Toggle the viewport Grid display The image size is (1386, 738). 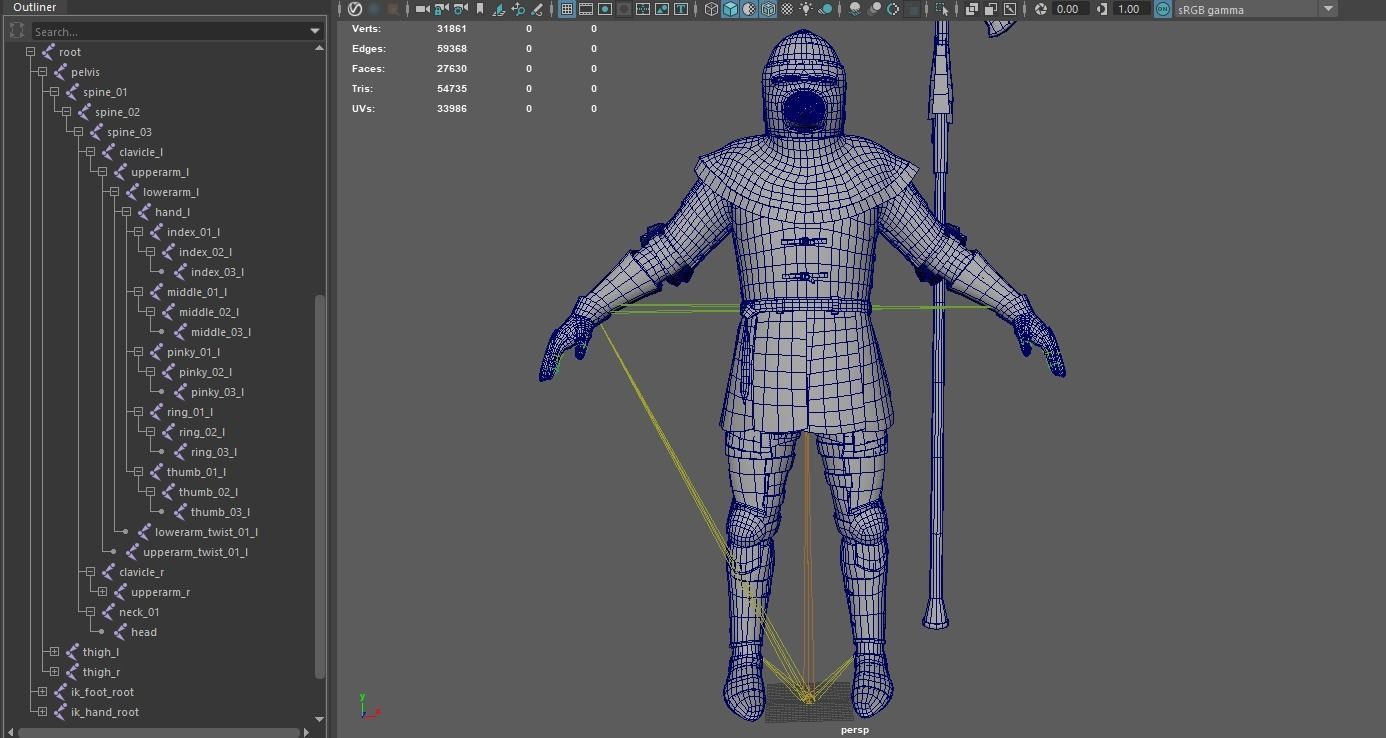tap(567, 9)
